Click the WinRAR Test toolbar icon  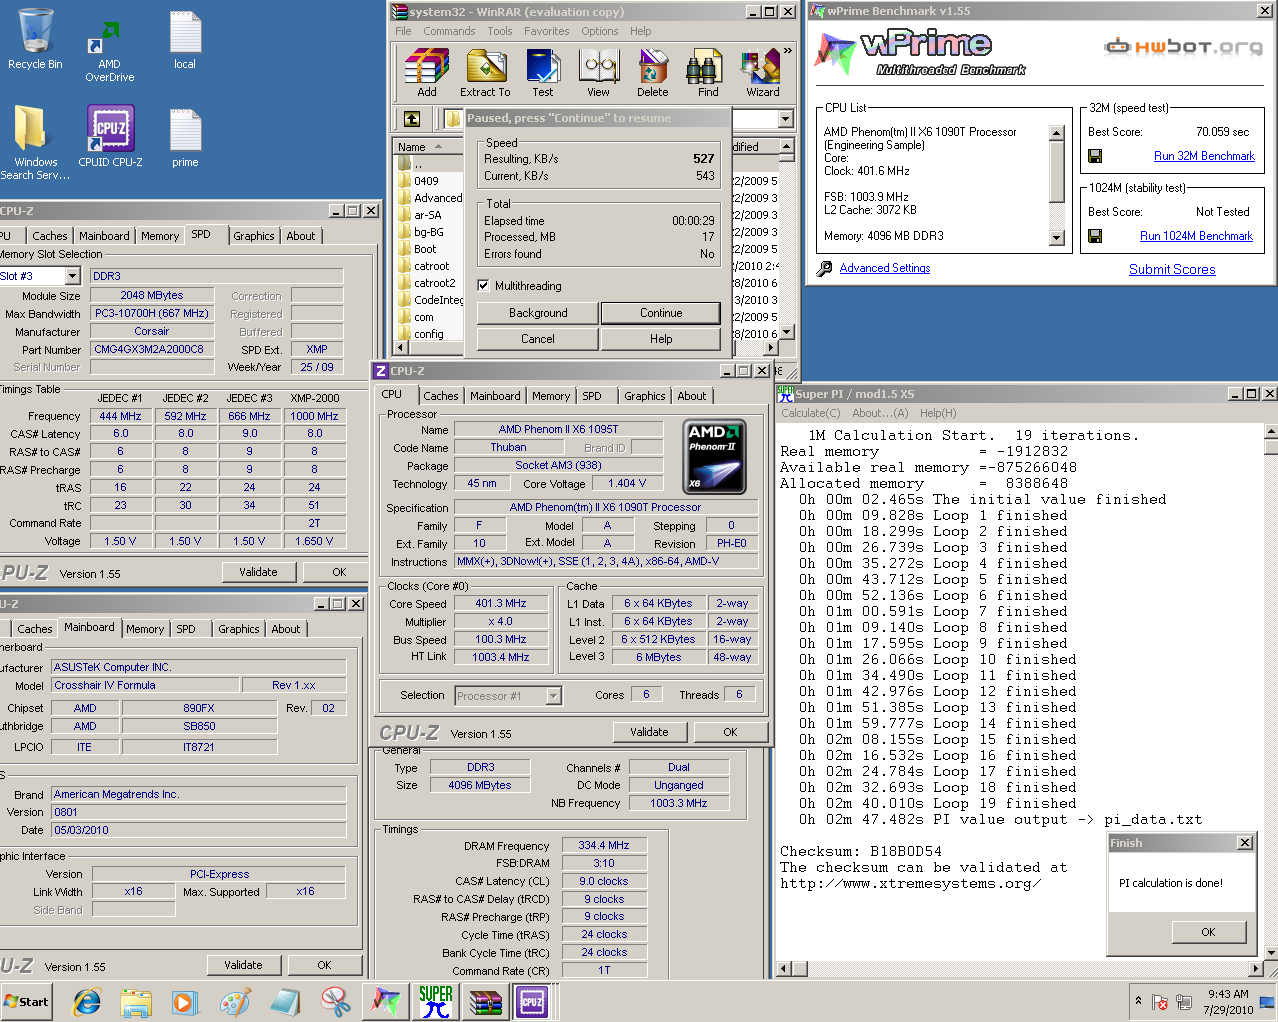coord(543,73)
